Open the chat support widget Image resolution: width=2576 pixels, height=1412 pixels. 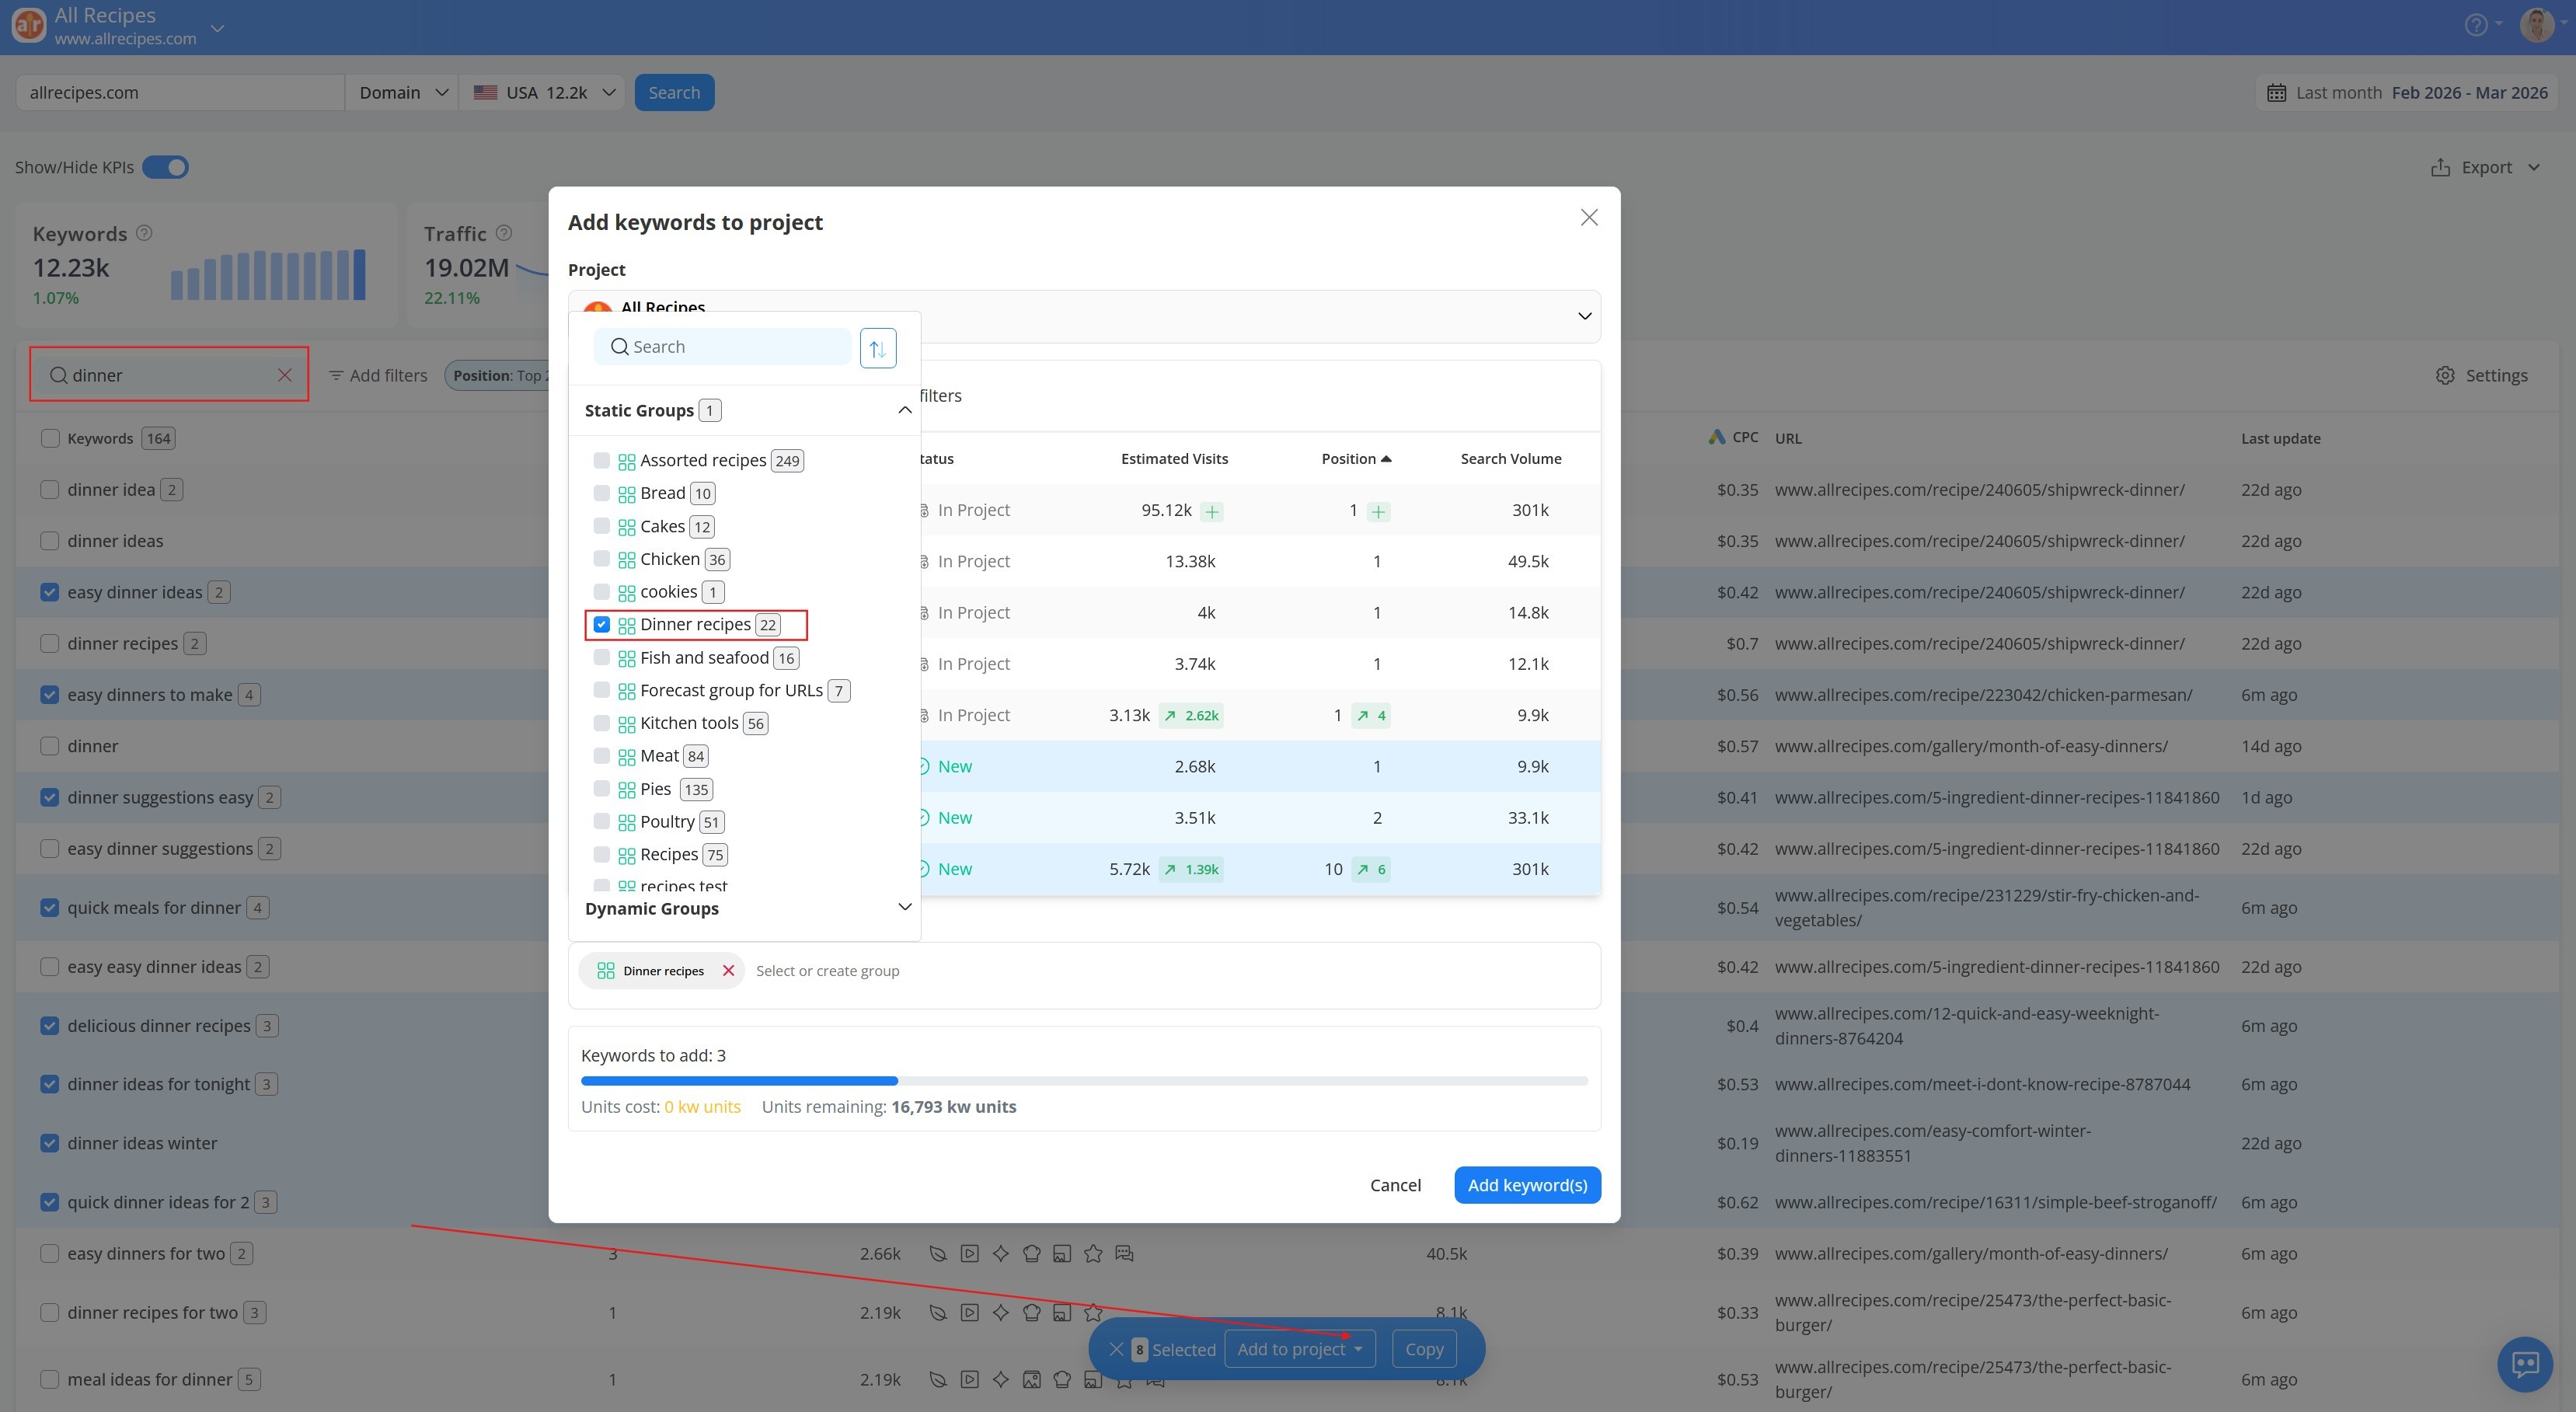[2525, 1364]
